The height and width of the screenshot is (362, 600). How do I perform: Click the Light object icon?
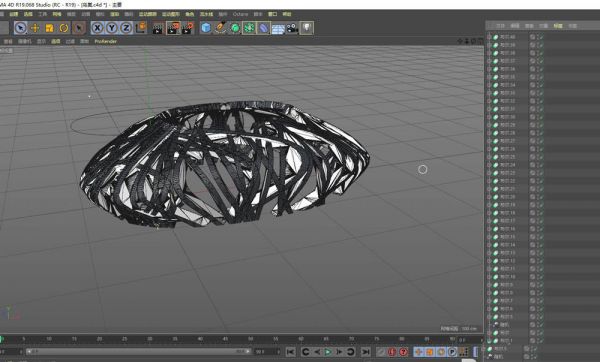coord(307,28)
